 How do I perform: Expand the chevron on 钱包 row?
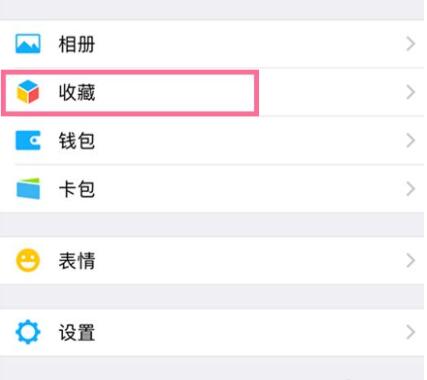(411, 141)
